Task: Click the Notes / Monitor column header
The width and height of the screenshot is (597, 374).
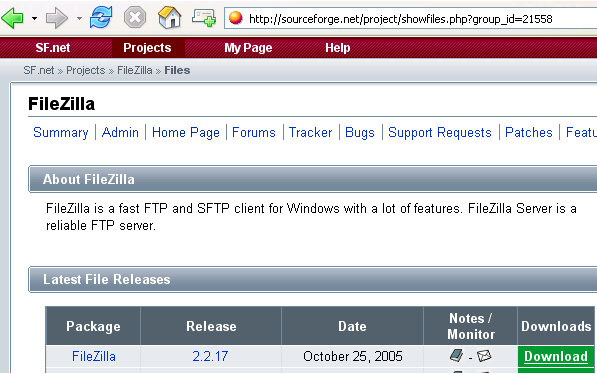Action: click(471, 326)
